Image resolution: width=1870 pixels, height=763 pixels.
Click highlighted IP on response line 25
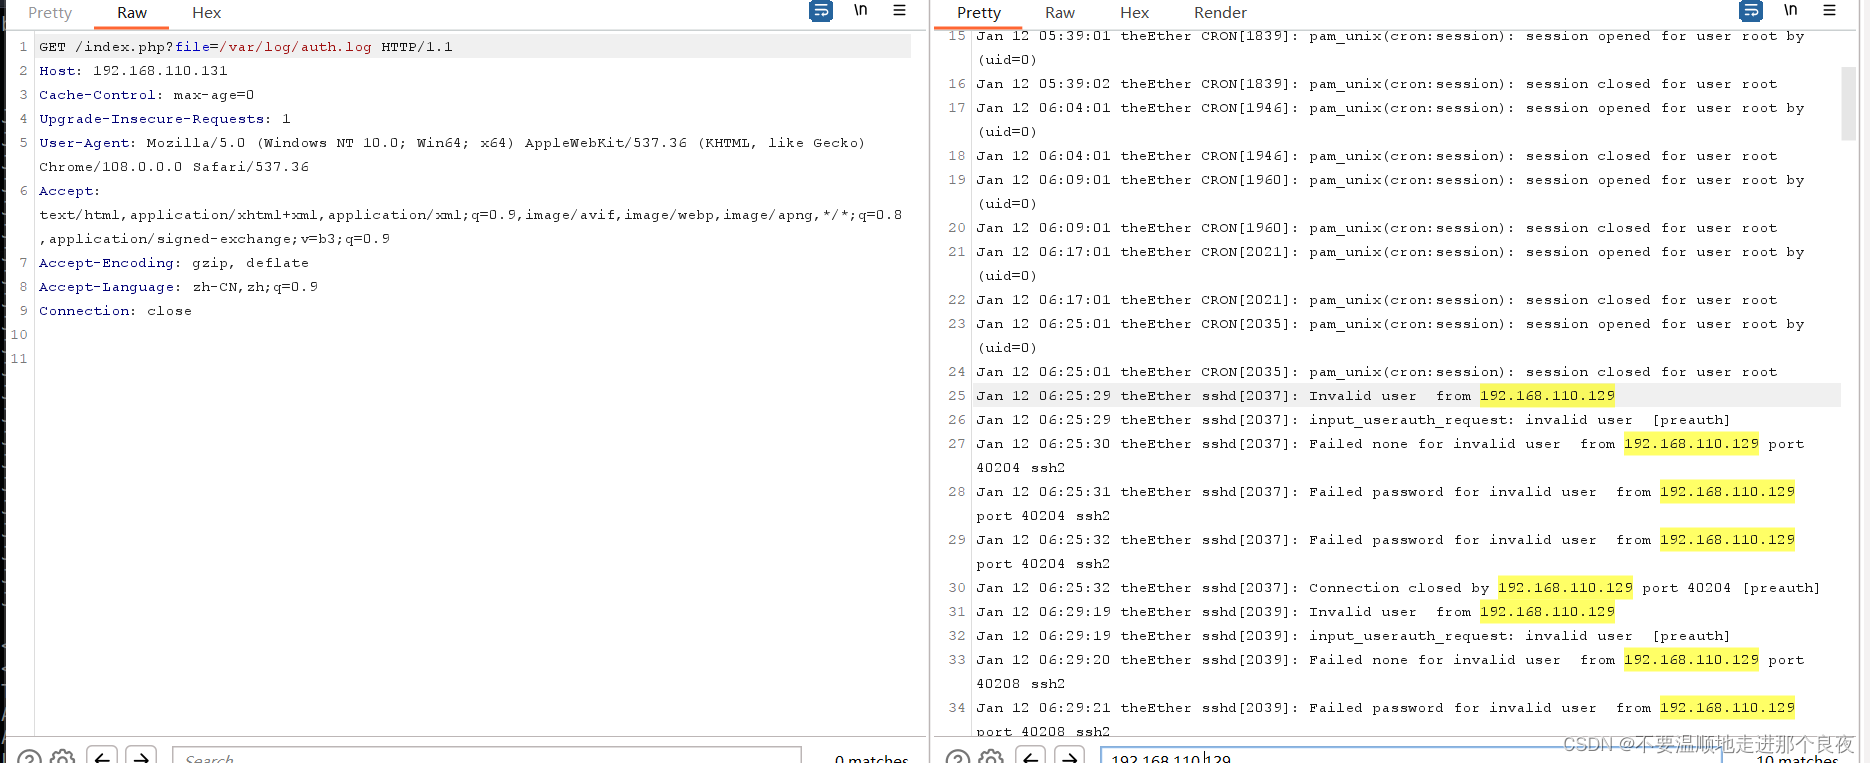coord(1547,396)
